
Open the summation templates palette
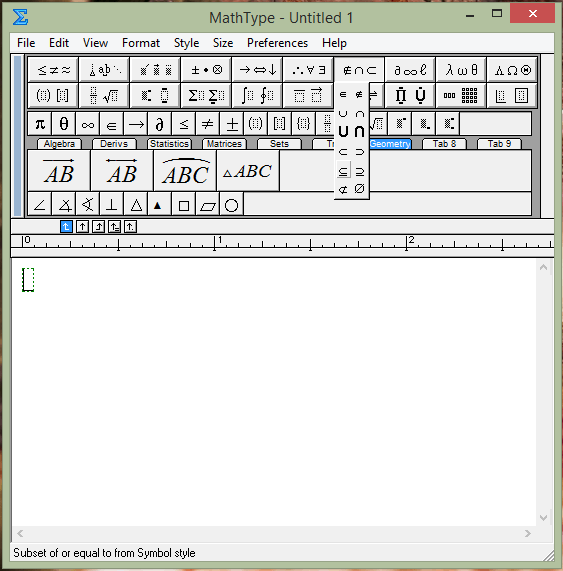[206, 95]
